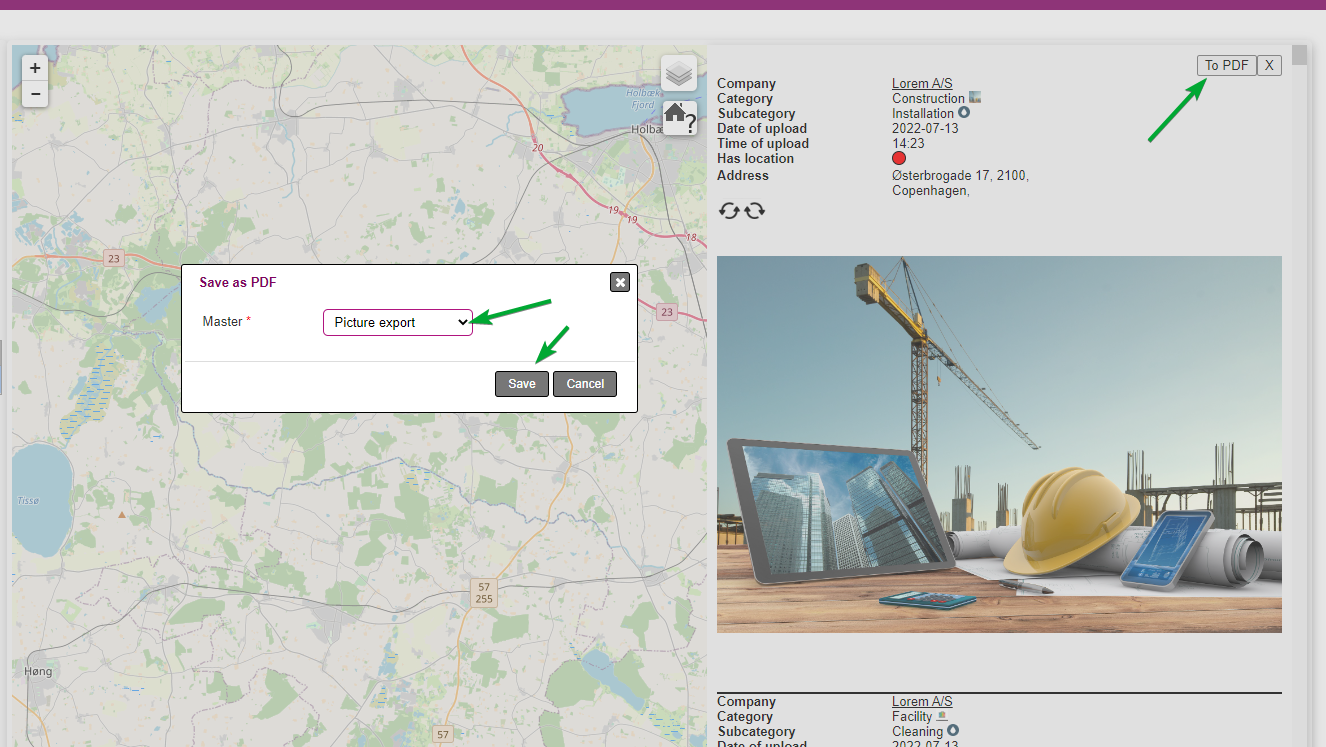Cancel the Save as PDF dialog
Viewport: 1326px width, 747px height.
pos(585,384)
